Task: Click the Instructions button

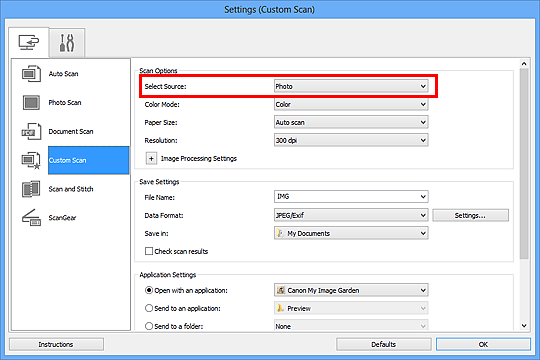Action: tap(56, 344)
